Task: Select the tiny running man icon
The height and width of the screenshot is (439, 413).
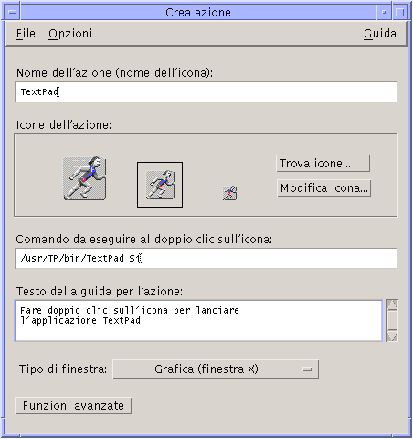Action: coord(230,193)
